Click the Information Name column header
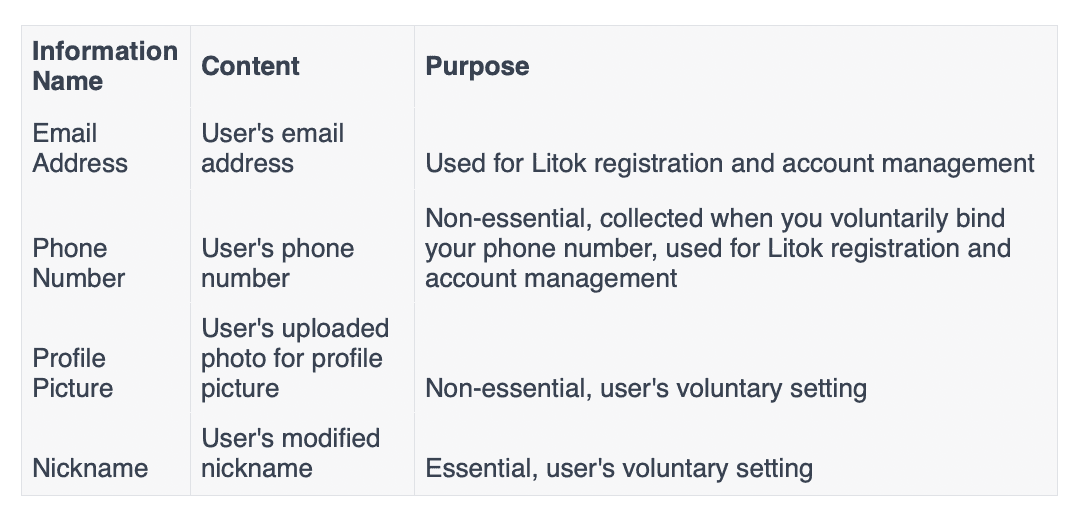The width and height of the screenshot is (1080, 516). point(105,66)
